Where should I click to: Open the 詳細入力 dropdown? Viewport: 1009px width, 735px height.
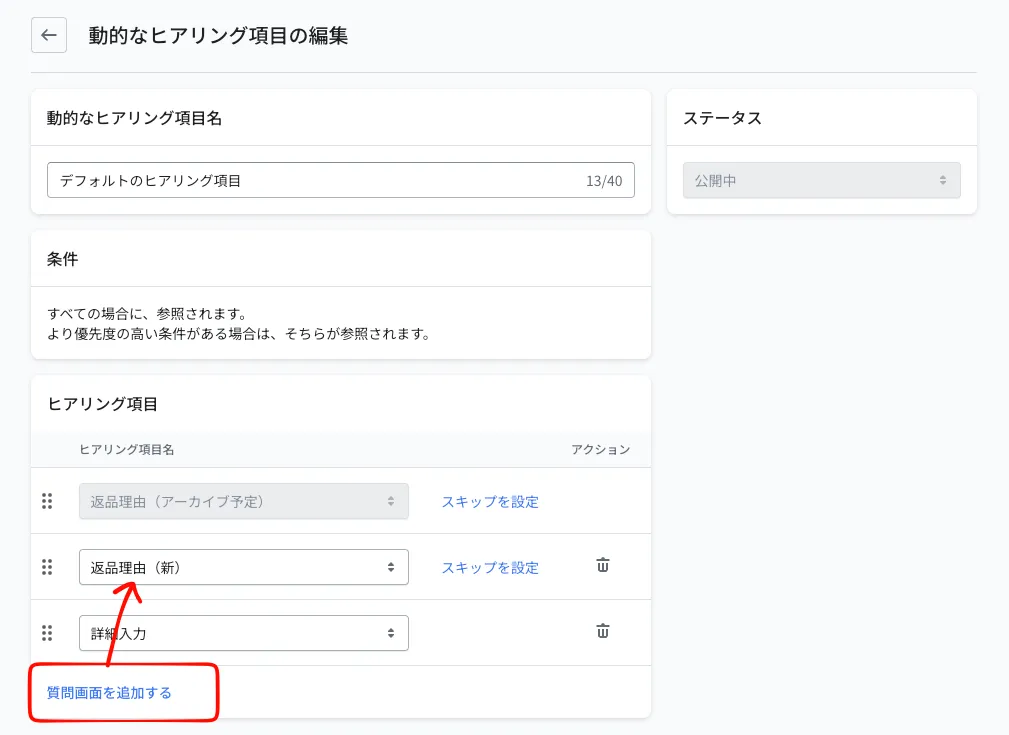(244, 633)
